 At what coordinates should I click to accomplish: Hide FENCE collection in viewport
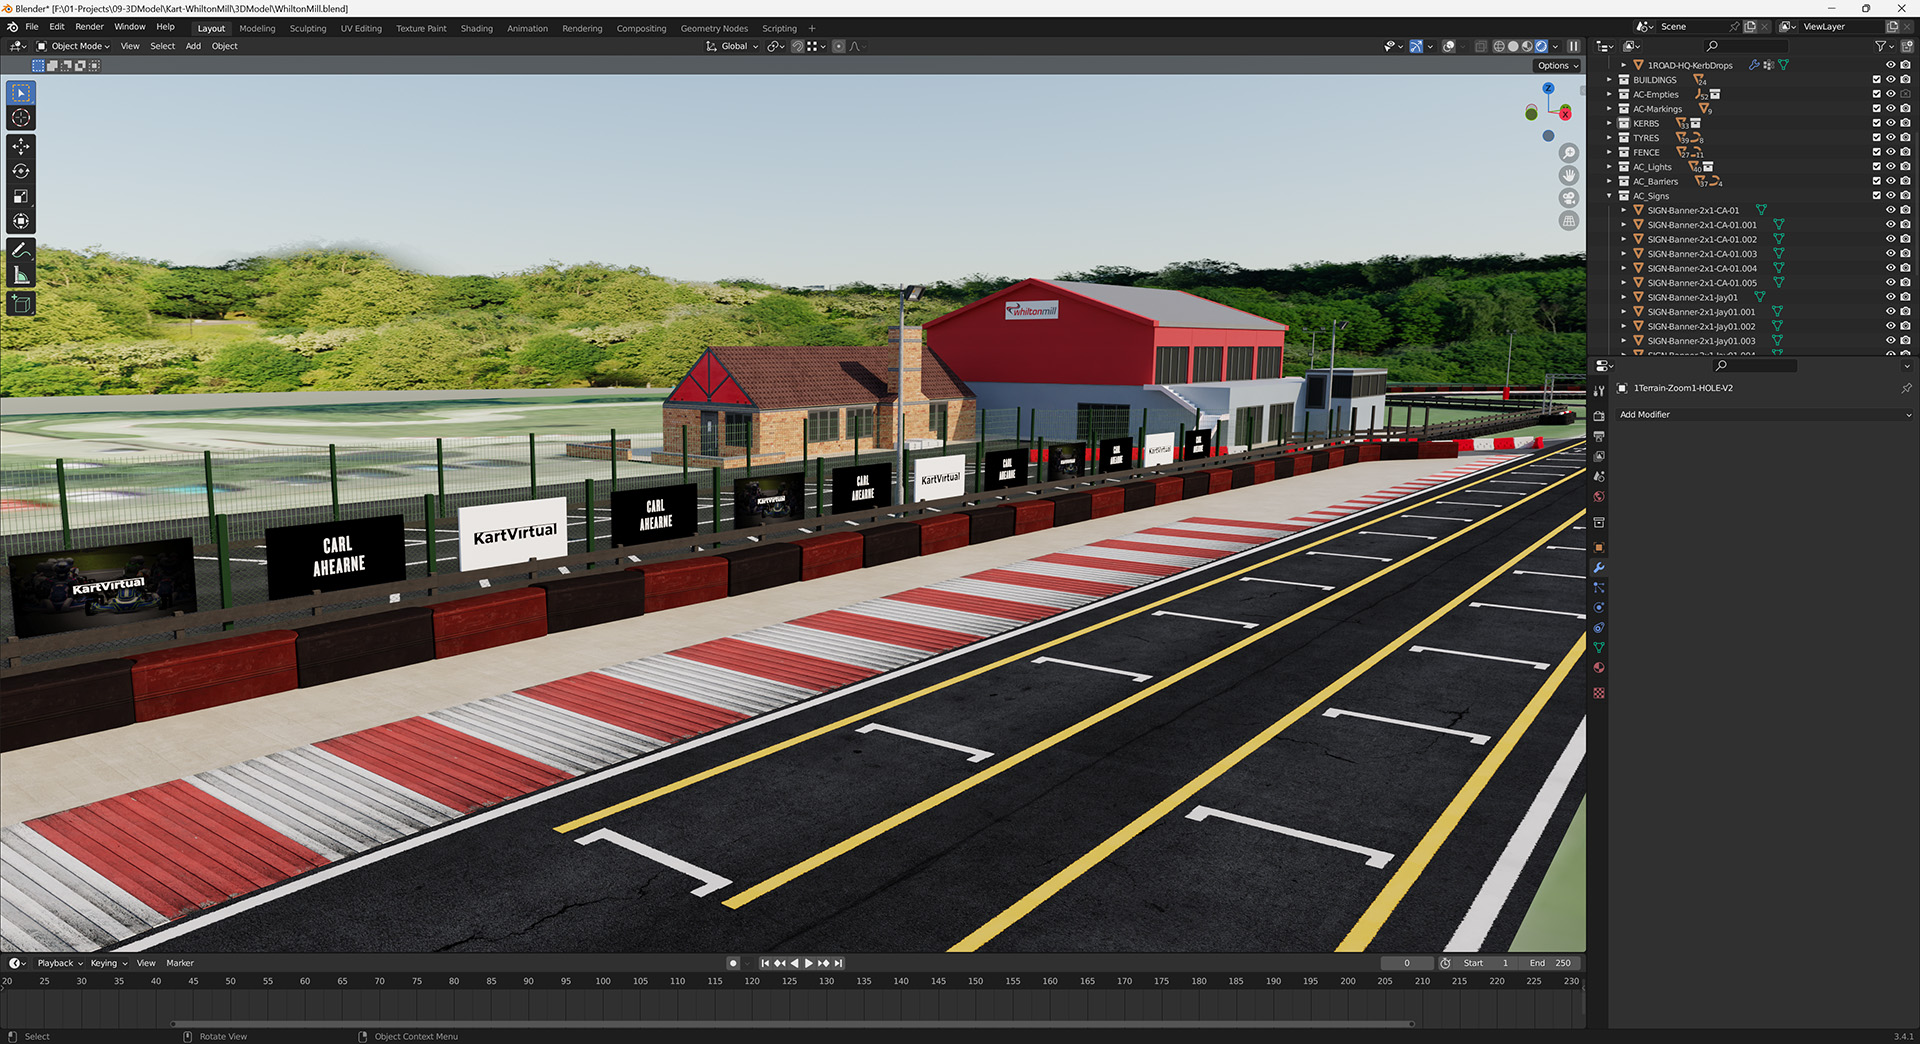click(x=1890, y=152)
